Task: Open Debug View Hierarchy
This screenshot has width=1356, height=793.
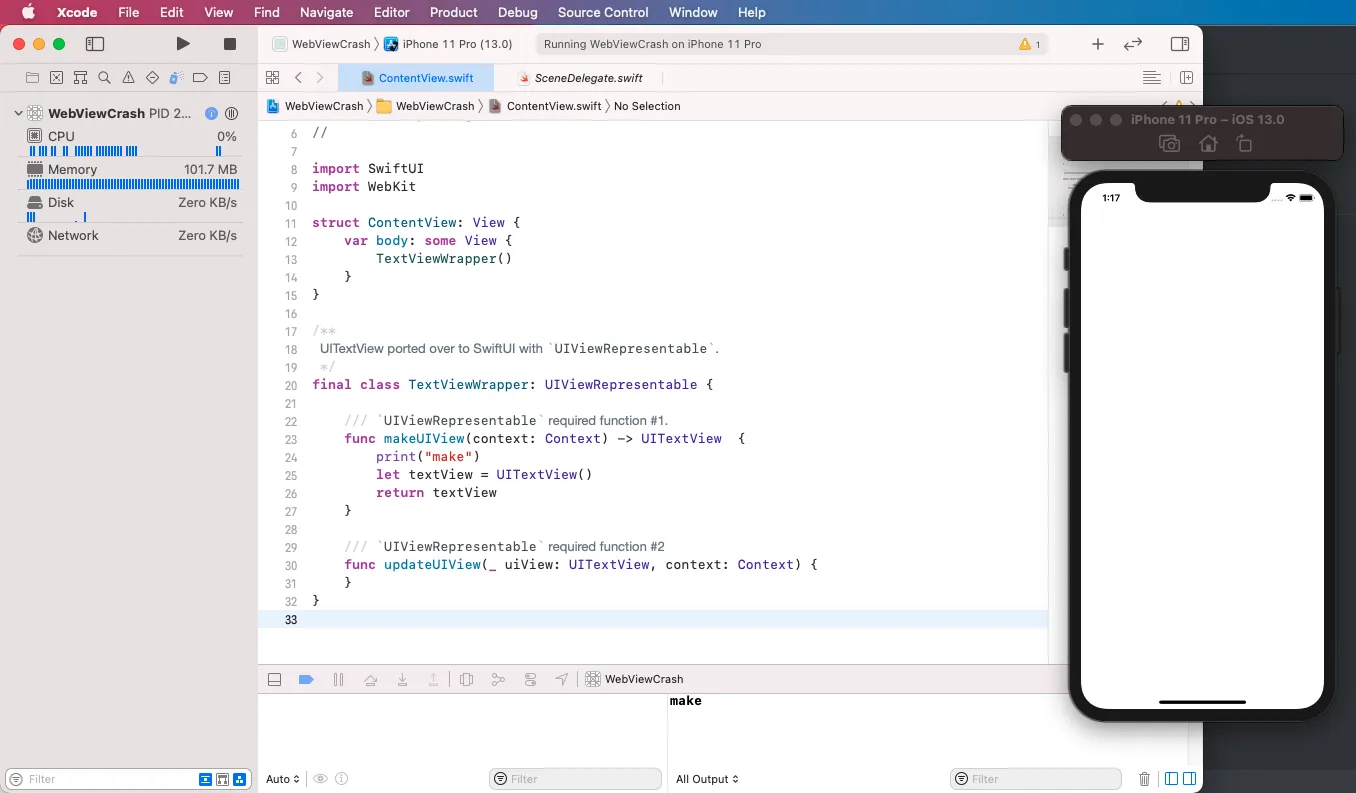Action: tap(466, 679)
